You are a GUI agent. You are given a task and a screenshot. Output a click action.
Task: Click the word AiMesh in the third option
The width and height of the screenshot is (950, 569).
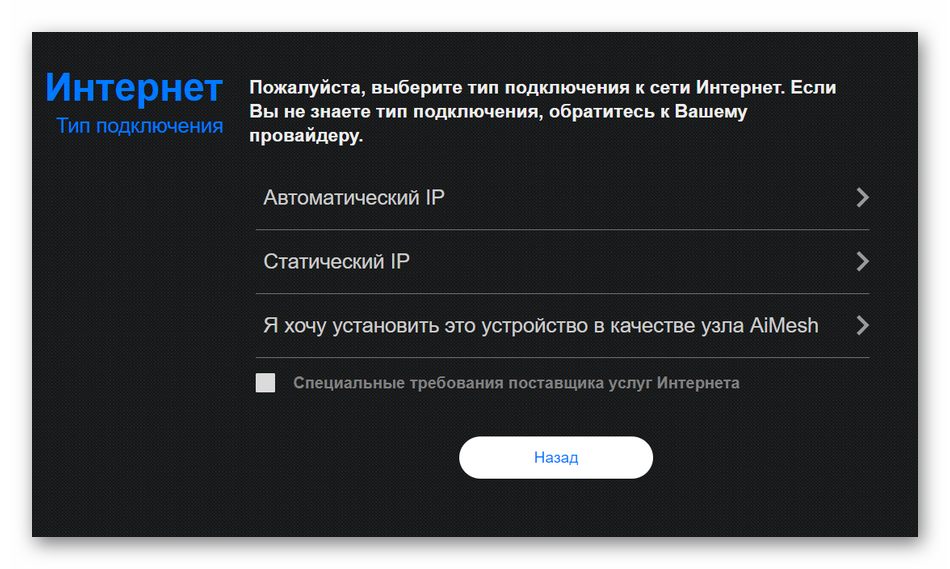784,325
